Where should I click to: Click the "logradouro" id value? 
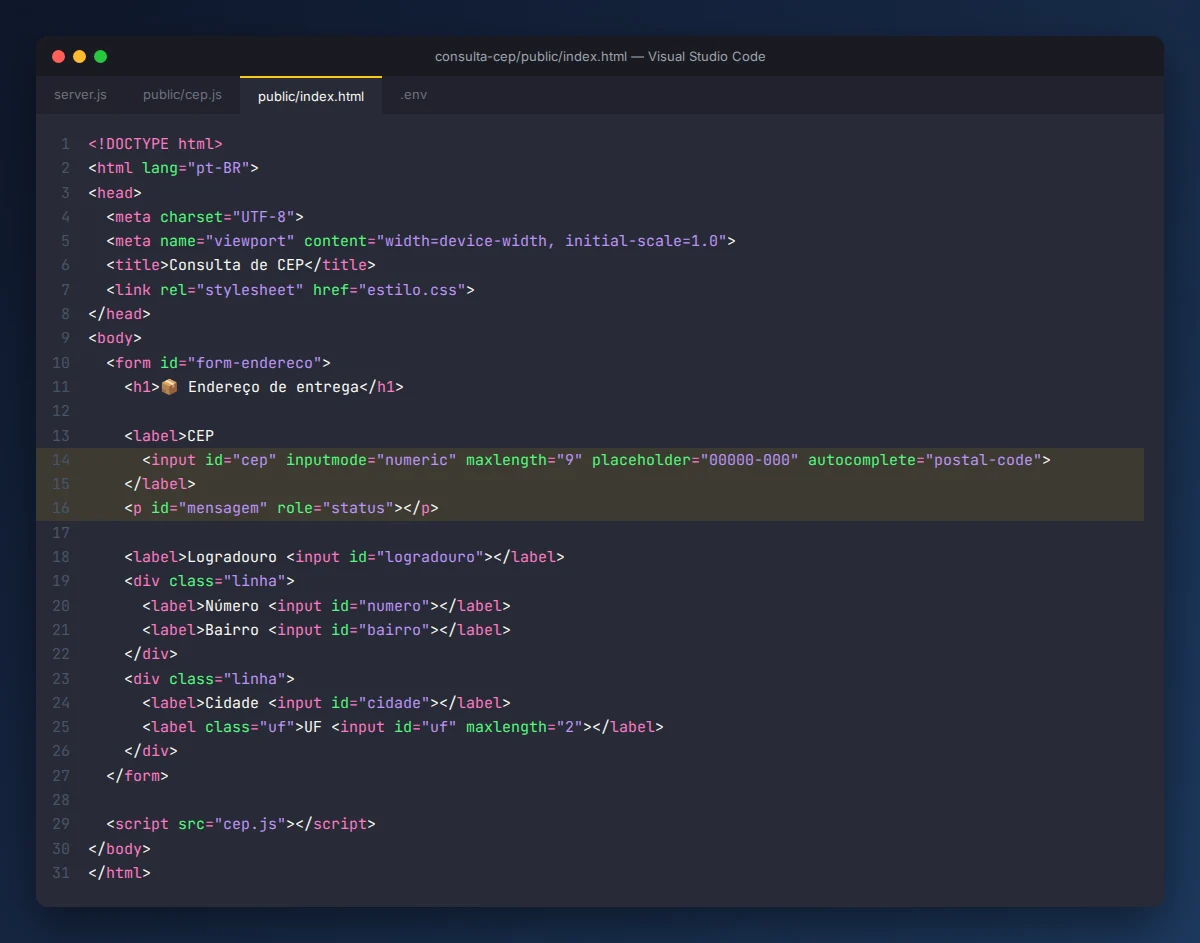click(430, 557)
